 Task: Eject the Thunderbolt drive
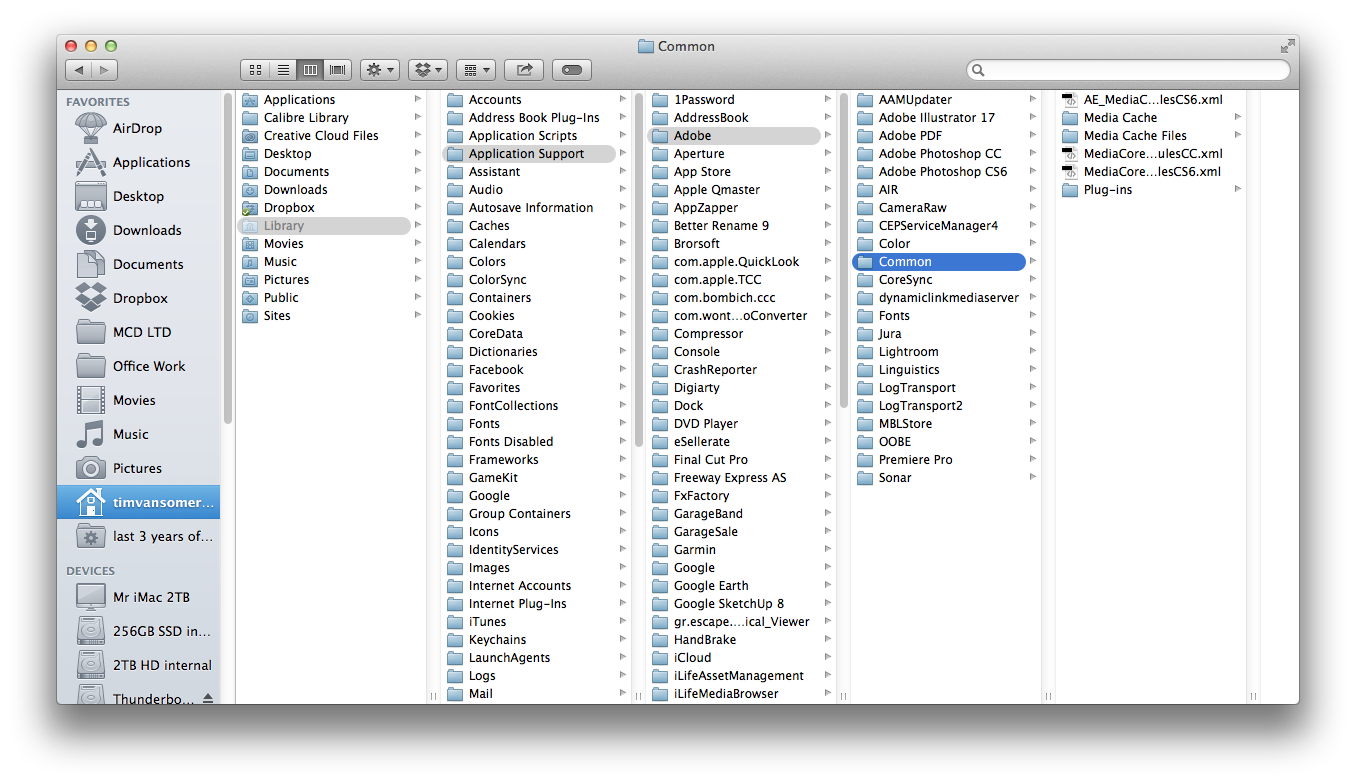(x=208, y=698)
